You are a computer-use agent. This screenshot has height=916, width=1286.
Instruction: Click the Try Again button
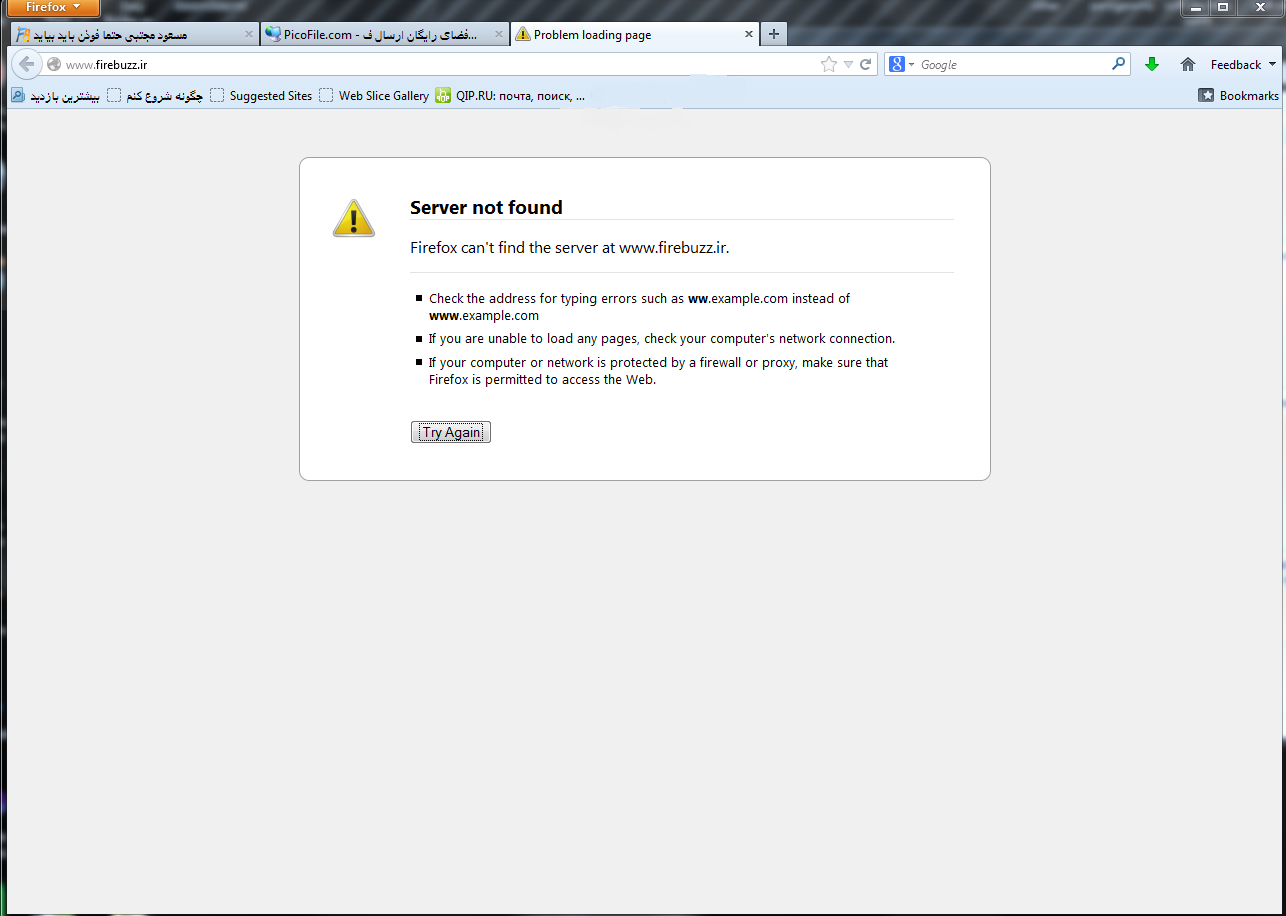451,432
